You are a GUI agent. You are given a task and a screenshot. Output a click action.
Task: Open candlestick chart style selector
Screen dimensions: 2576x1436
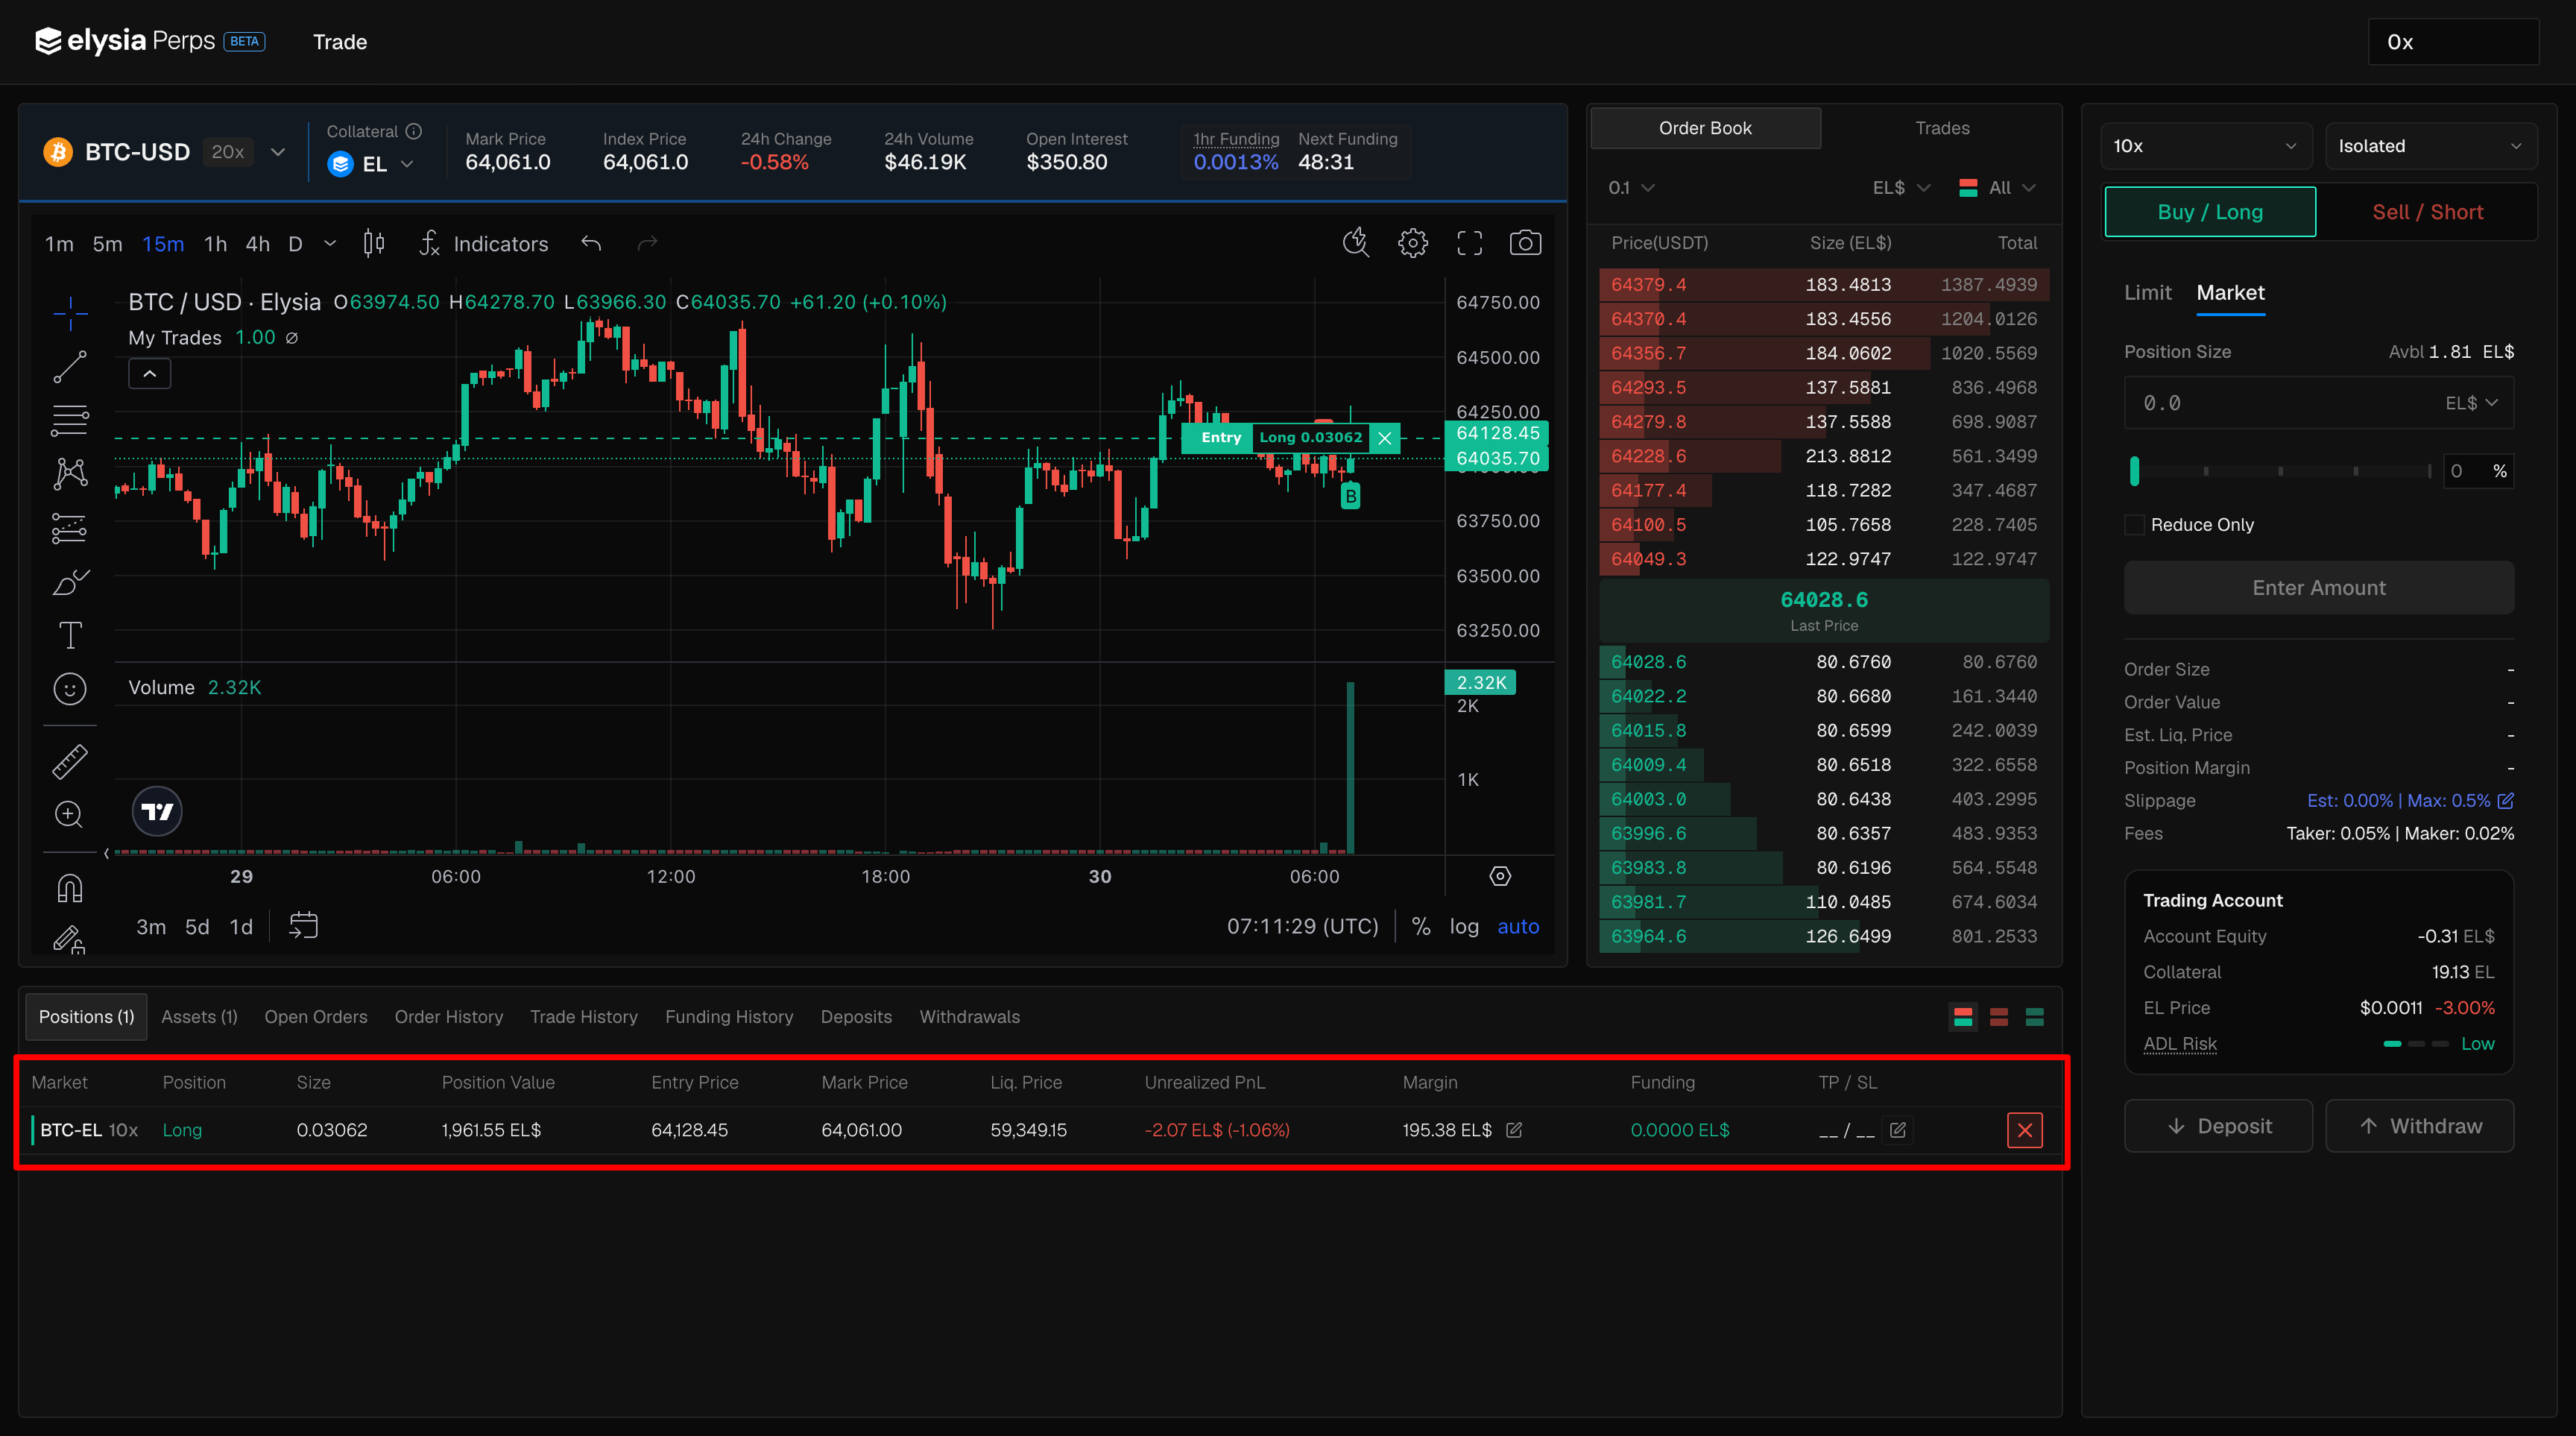tap(374, 243)
